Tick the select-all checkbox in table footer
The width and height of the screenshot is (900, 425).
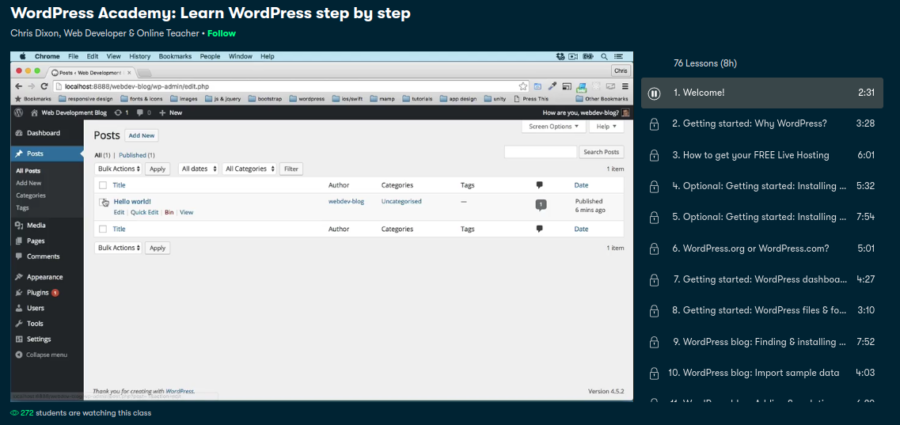pyautogui.click(x=103, y=229)
